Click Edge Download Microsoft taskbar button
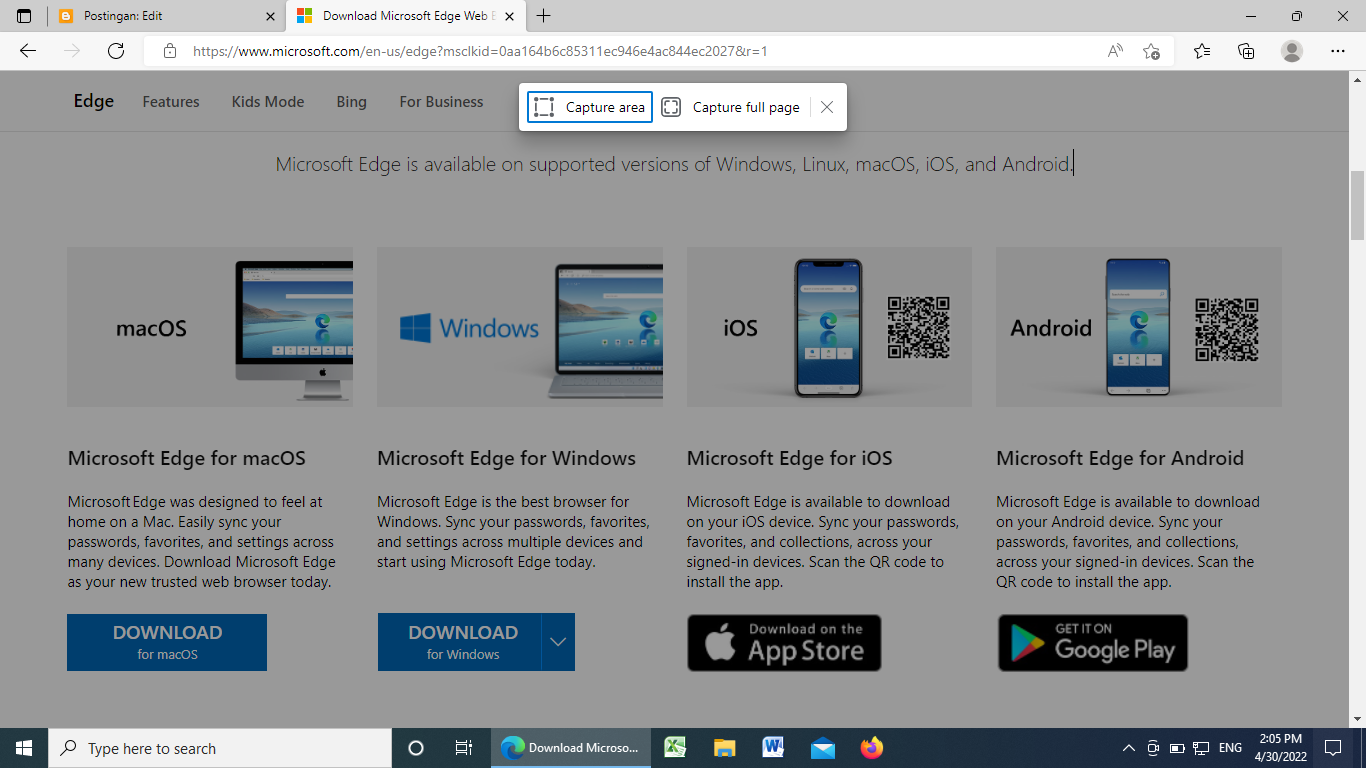Screen dimensions: 1366x768 (570, 748)
